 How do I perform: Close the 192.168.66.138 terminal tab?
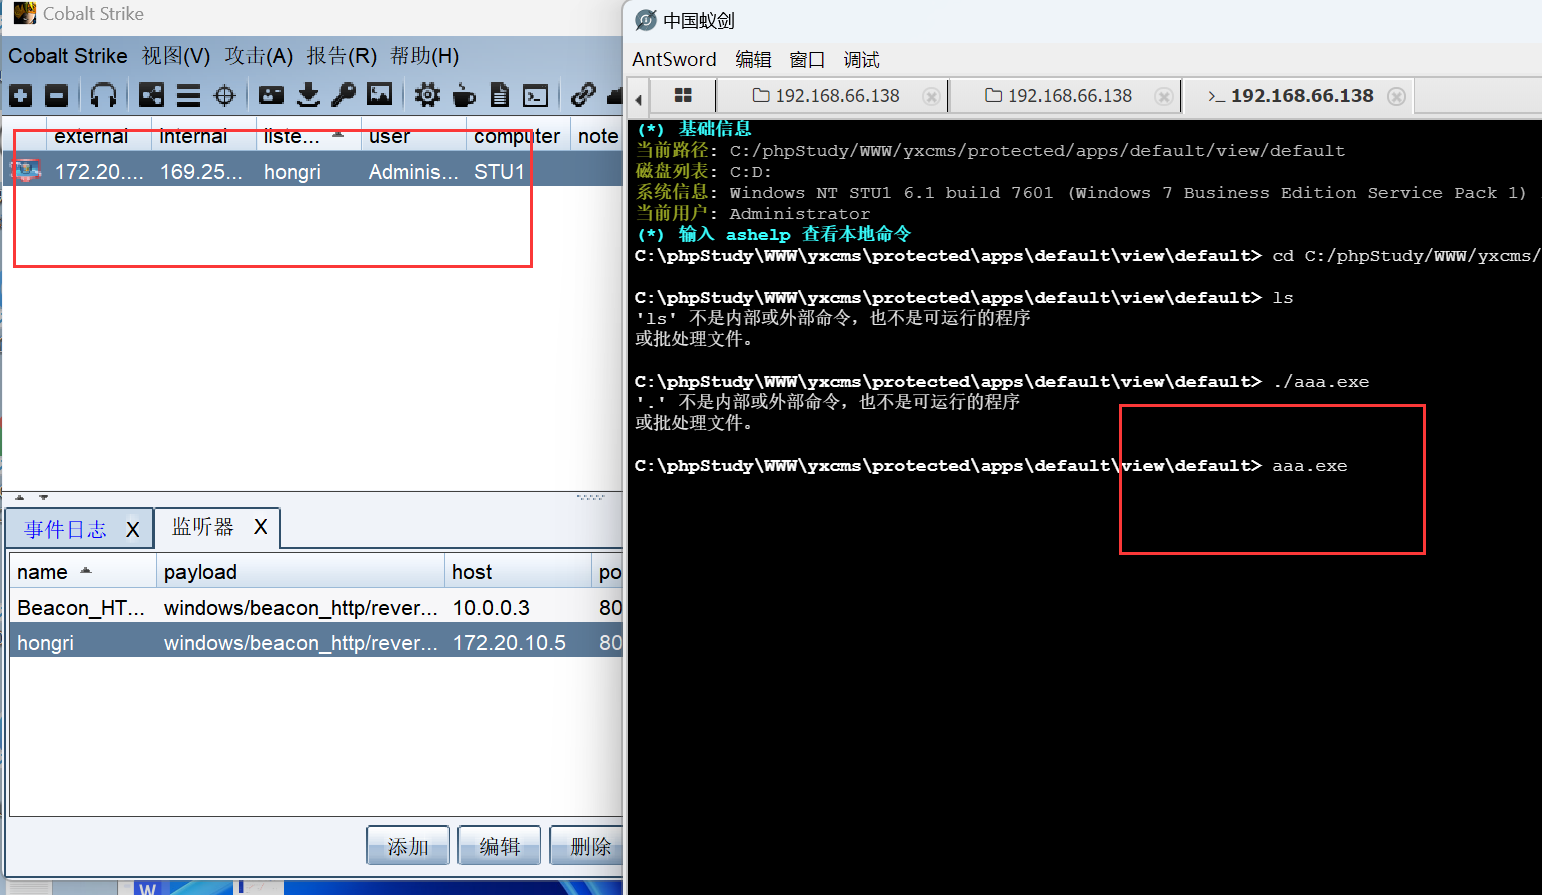coord(1397,97)
